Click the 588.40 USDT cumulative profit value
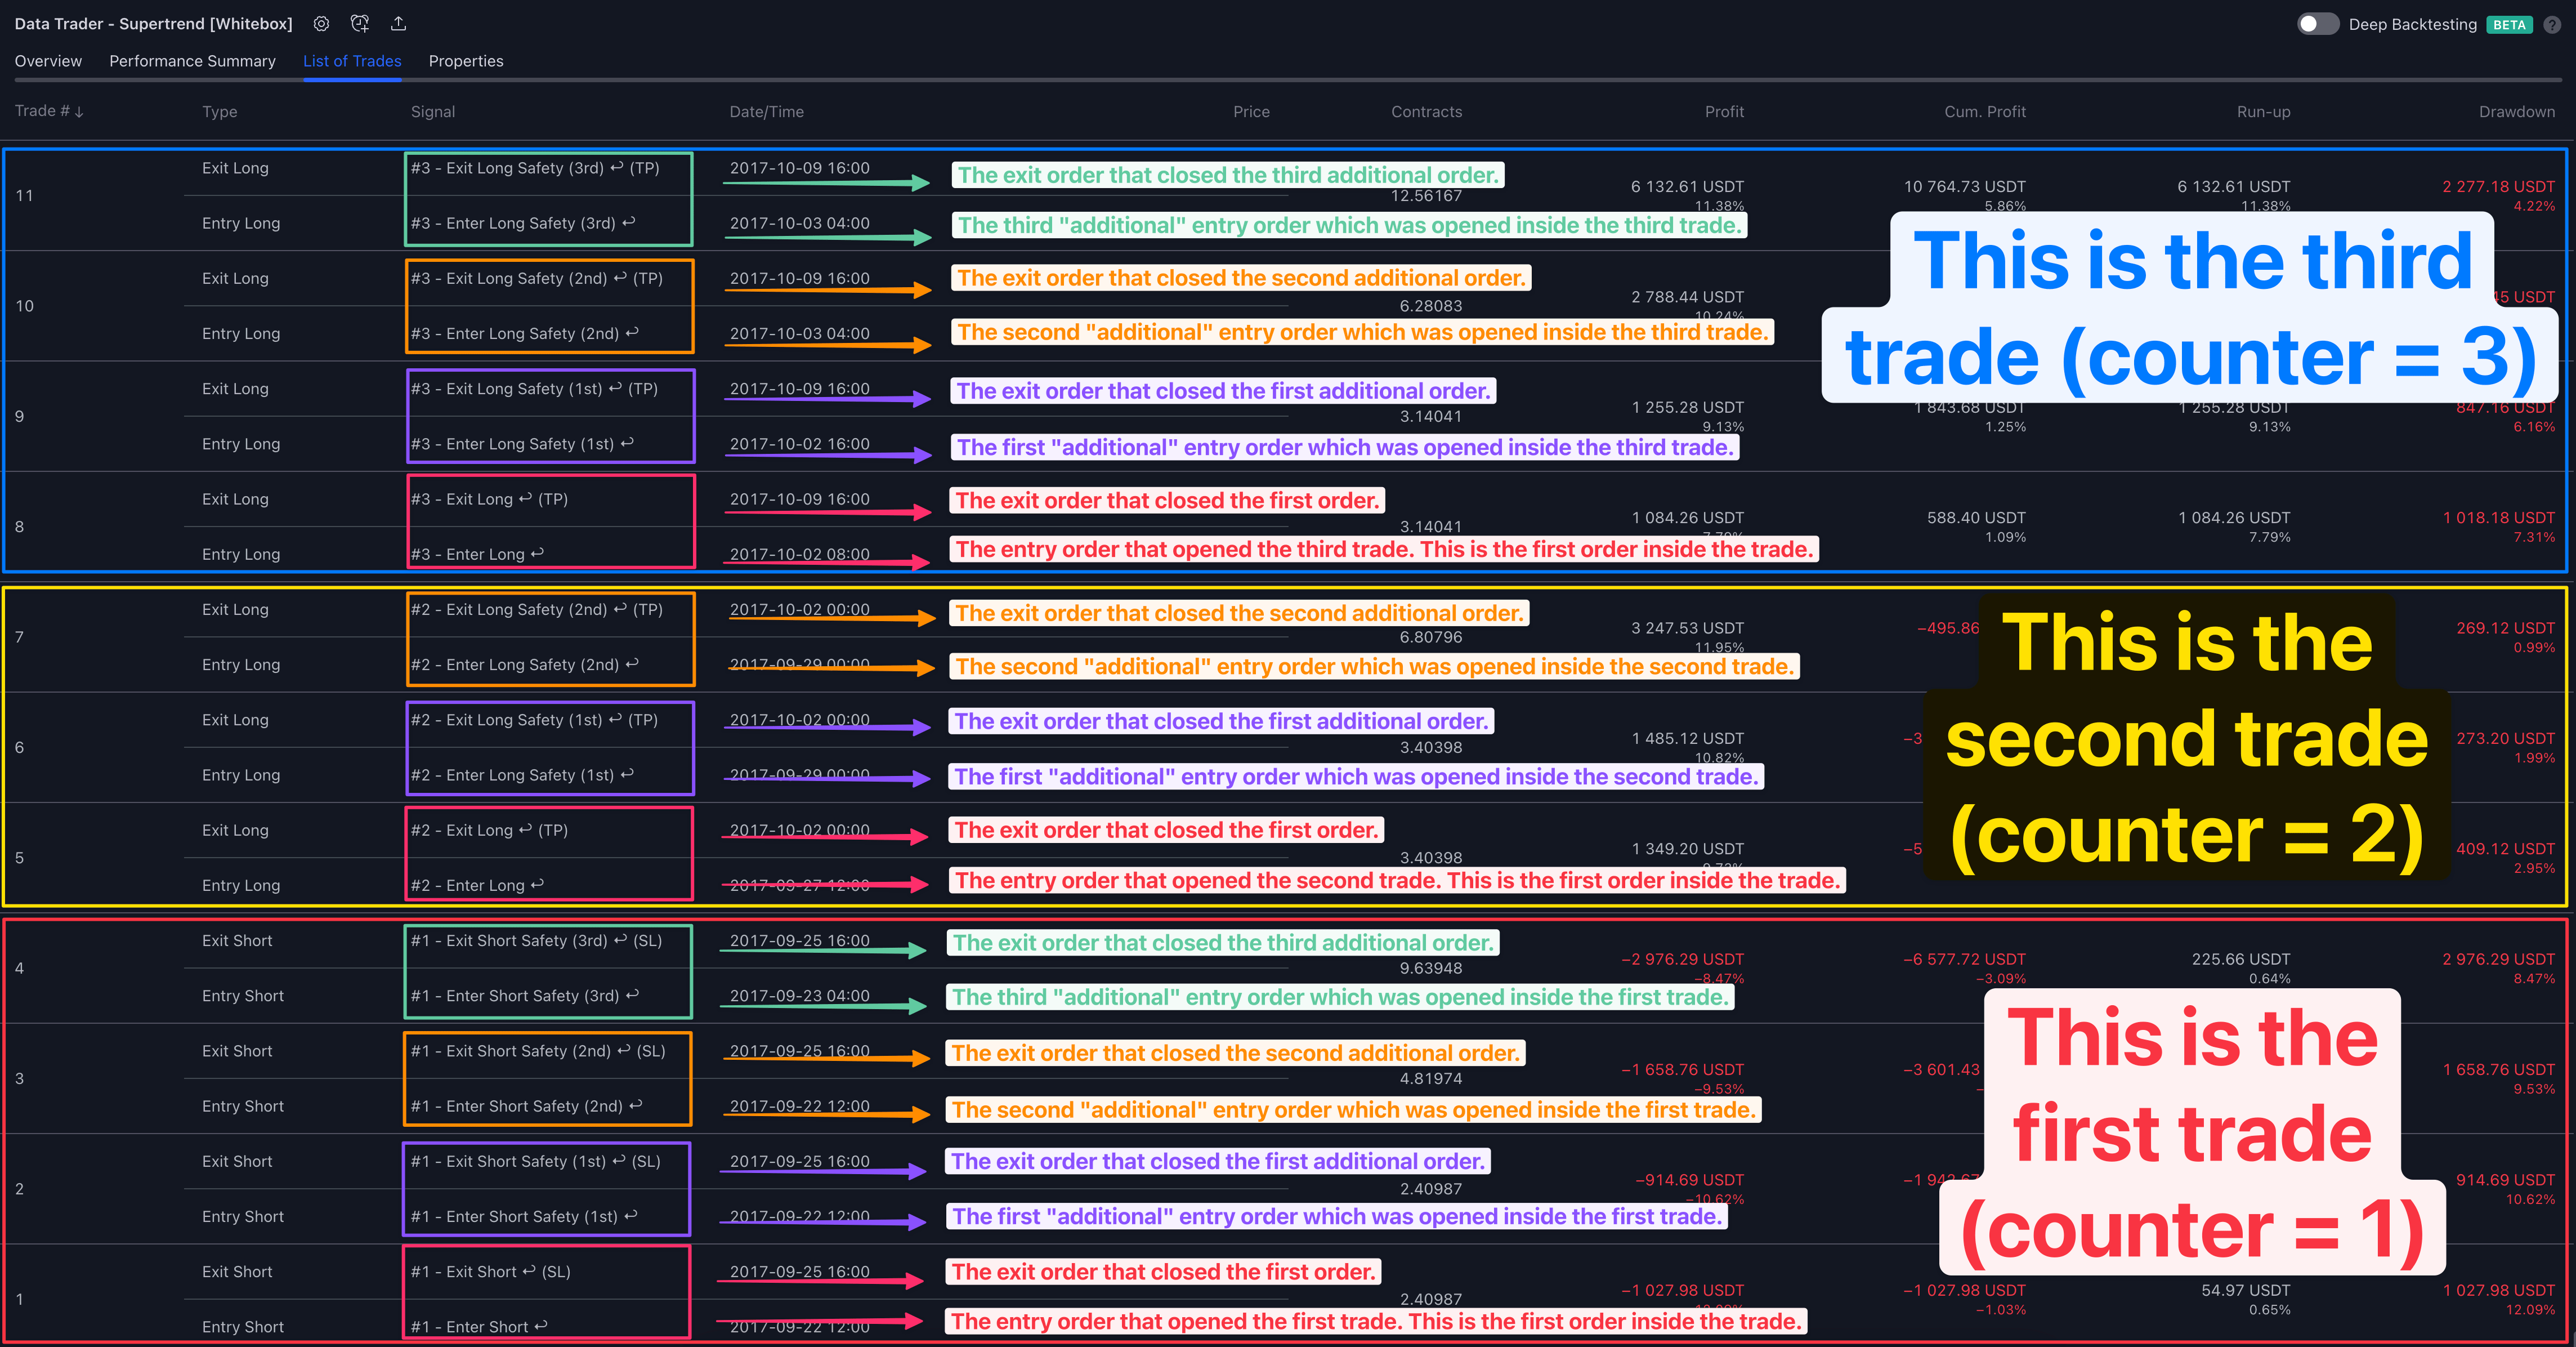 pos(1976,517)
